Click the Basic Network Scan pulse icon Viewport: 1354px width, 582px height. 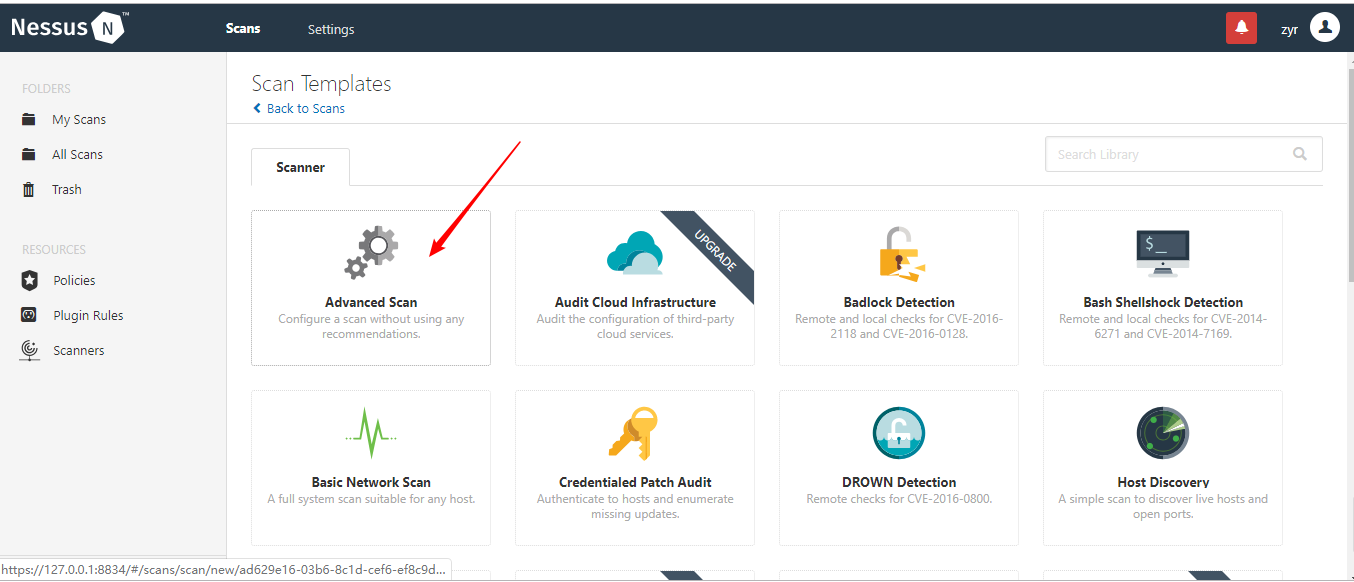371,432
